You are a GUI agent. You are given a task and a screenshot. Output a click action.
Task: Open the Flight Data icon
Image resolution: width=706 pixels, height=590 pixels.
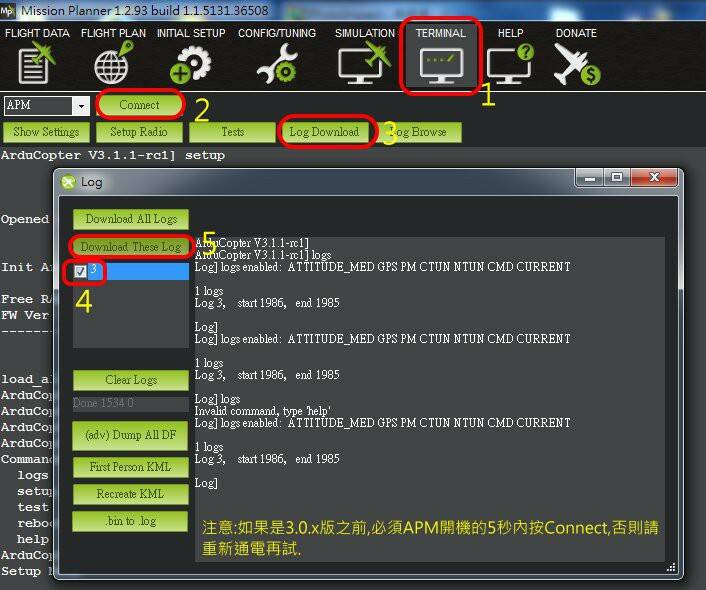tap(36, 65)
